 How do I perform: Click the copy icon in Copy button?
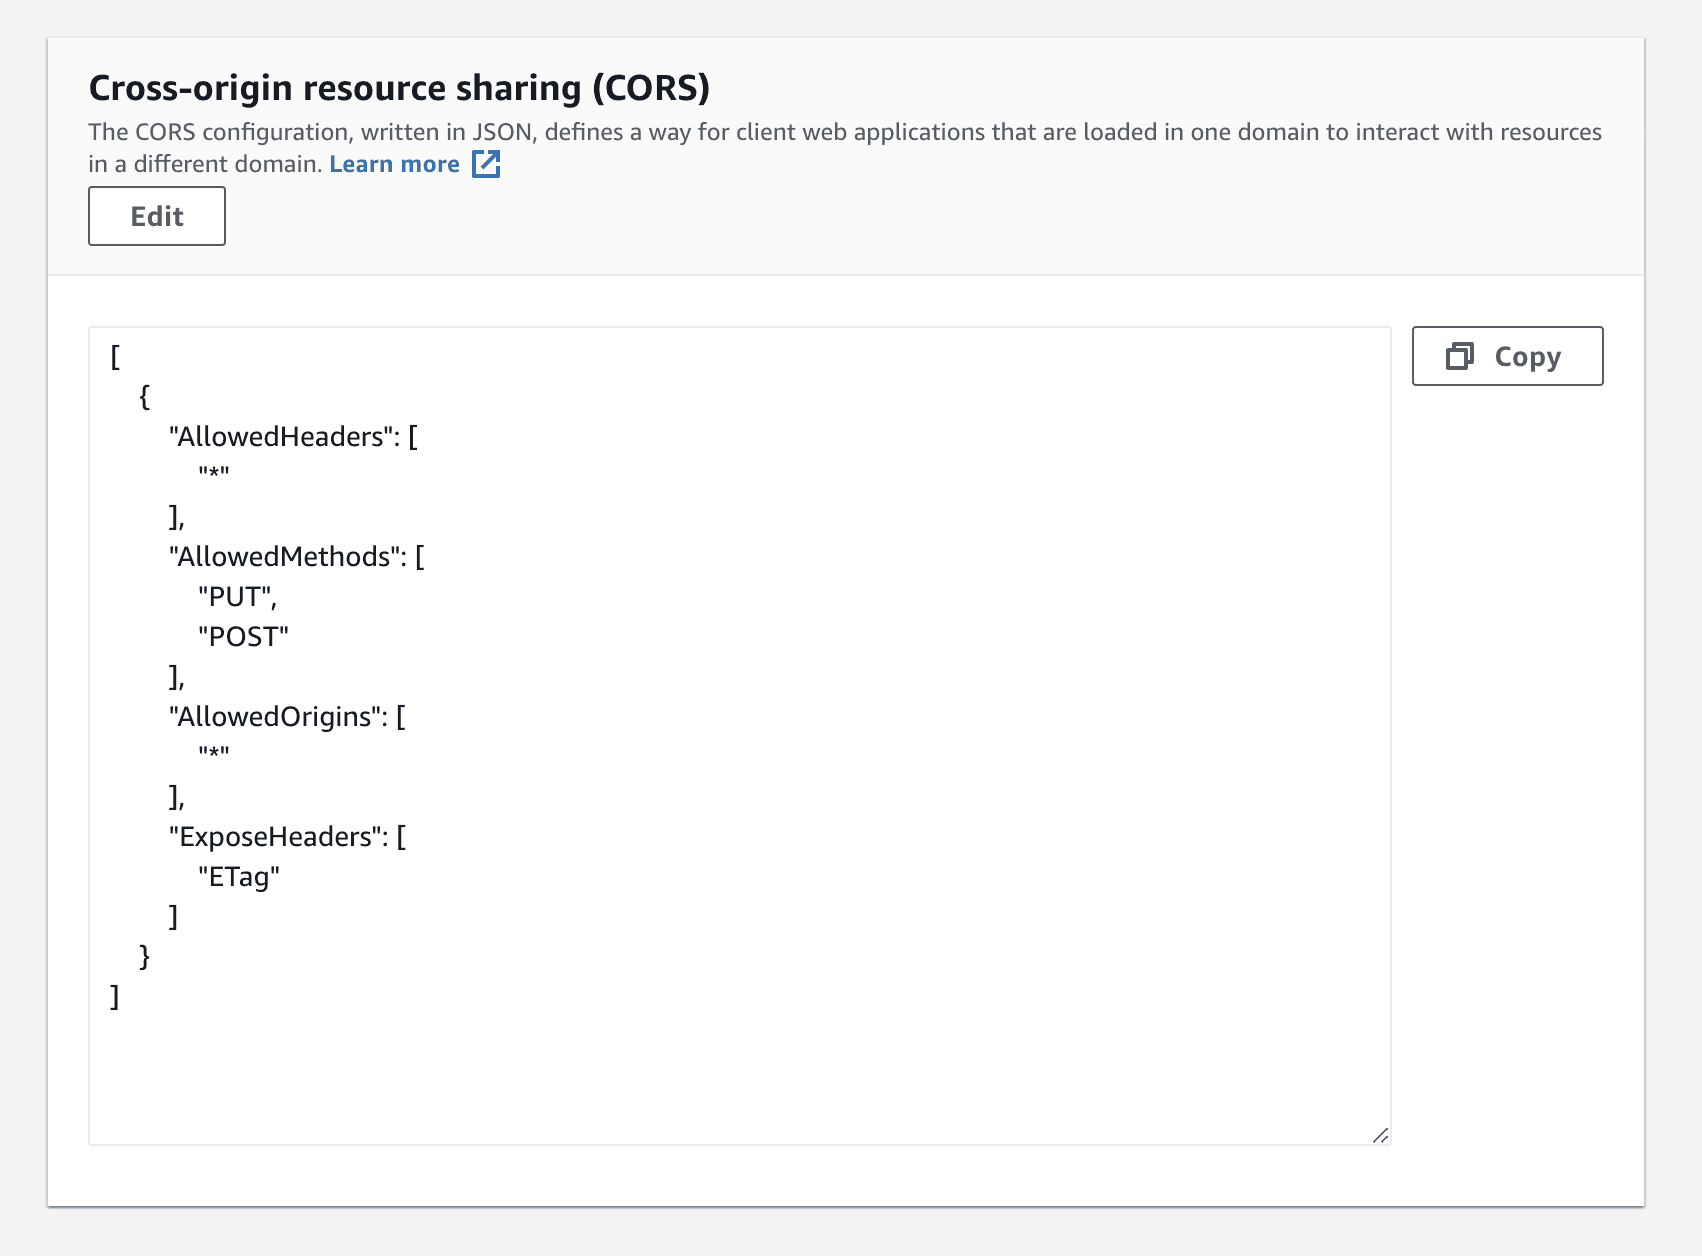click(x=1460, y=356)
